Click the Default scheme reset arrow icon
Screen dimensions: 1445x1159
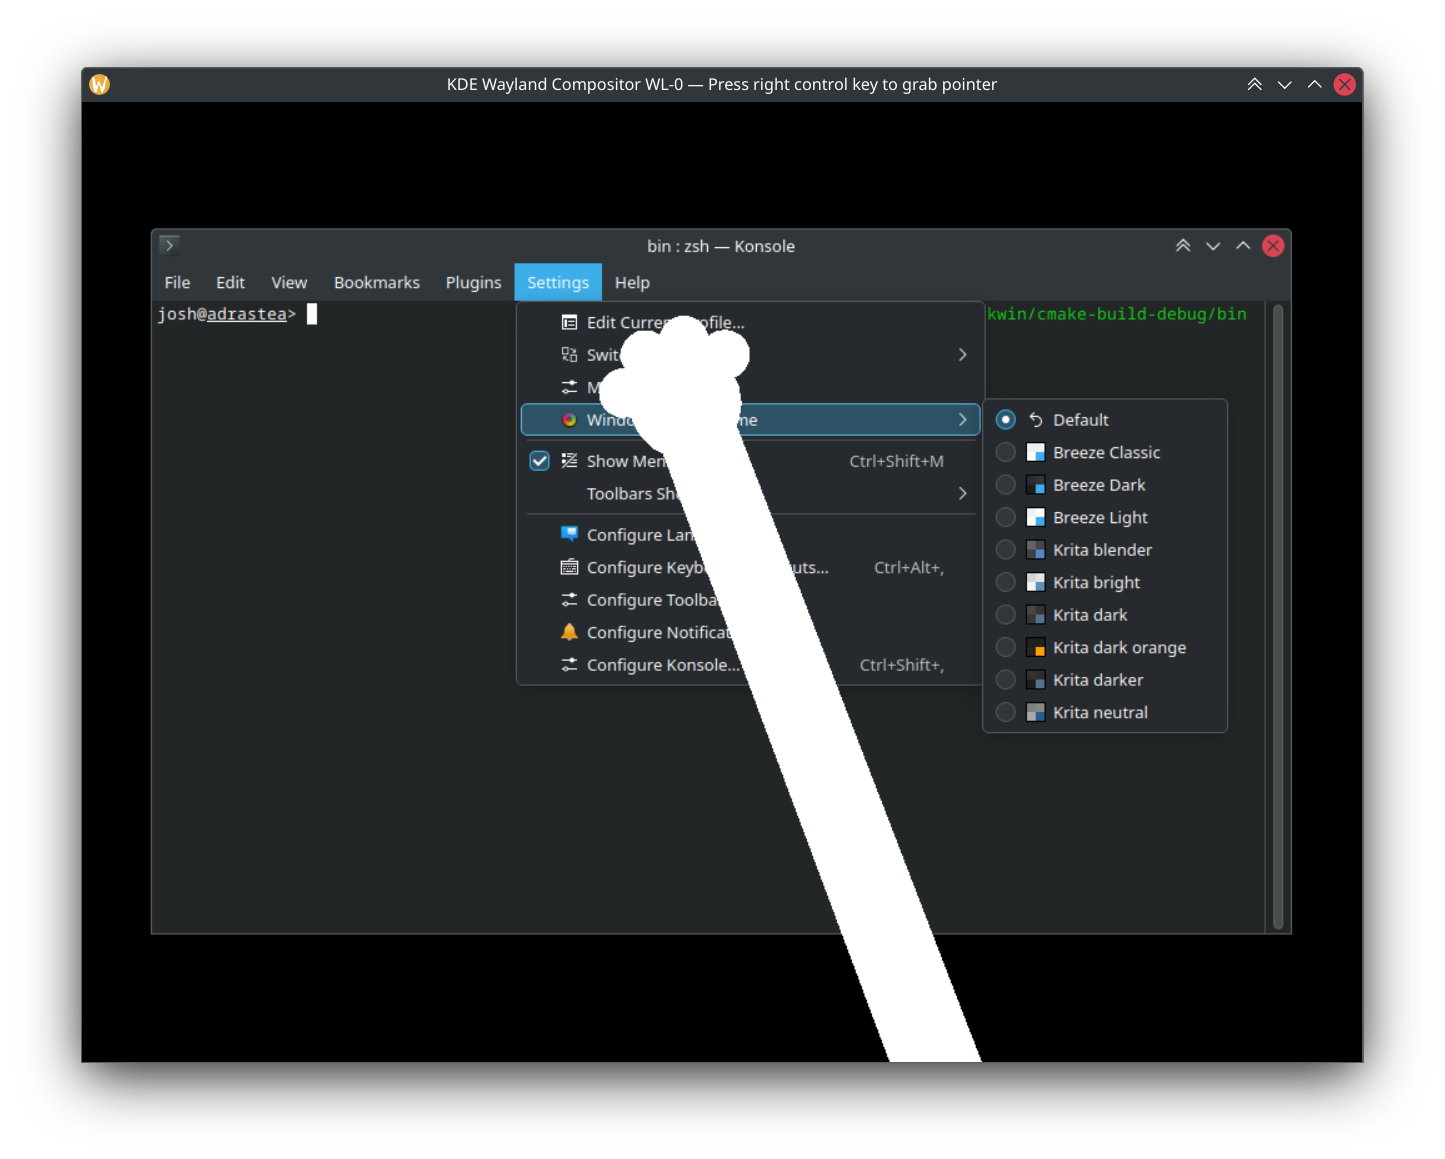point(1036,420)
